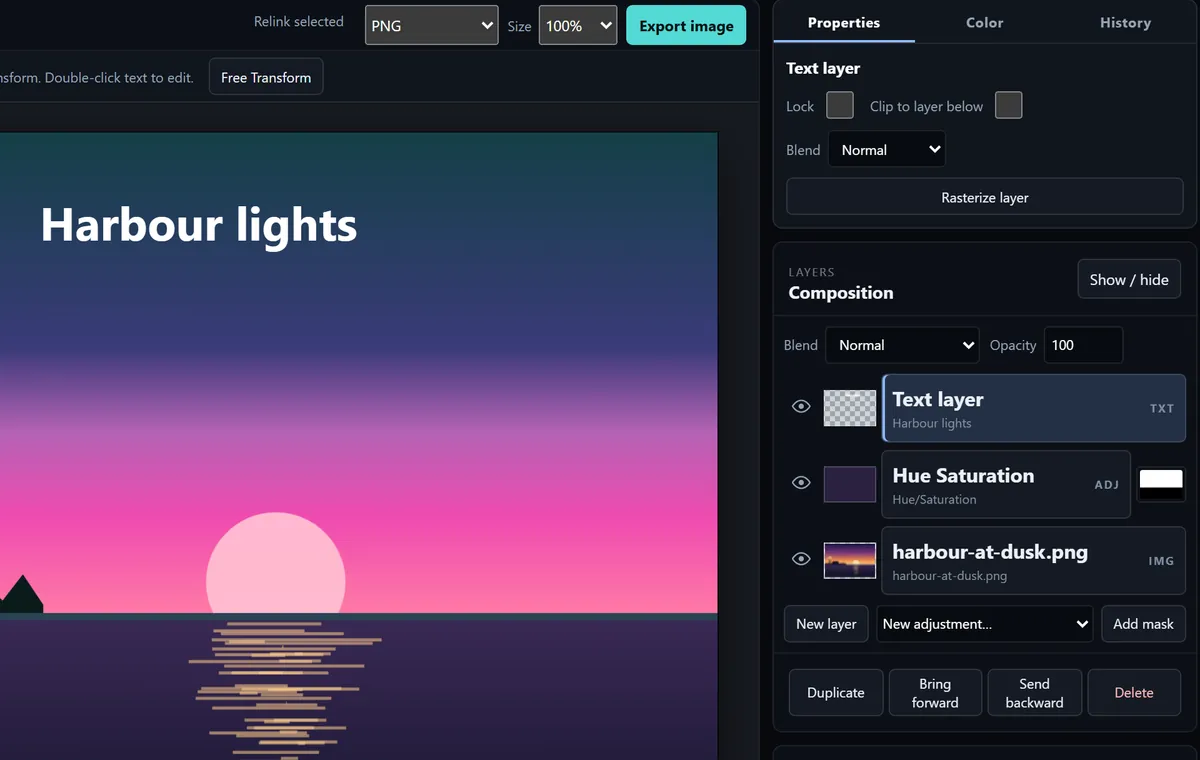Select the Hue Saturation layer row
Screen dimensions: 1200x760
click(1006, 484)
